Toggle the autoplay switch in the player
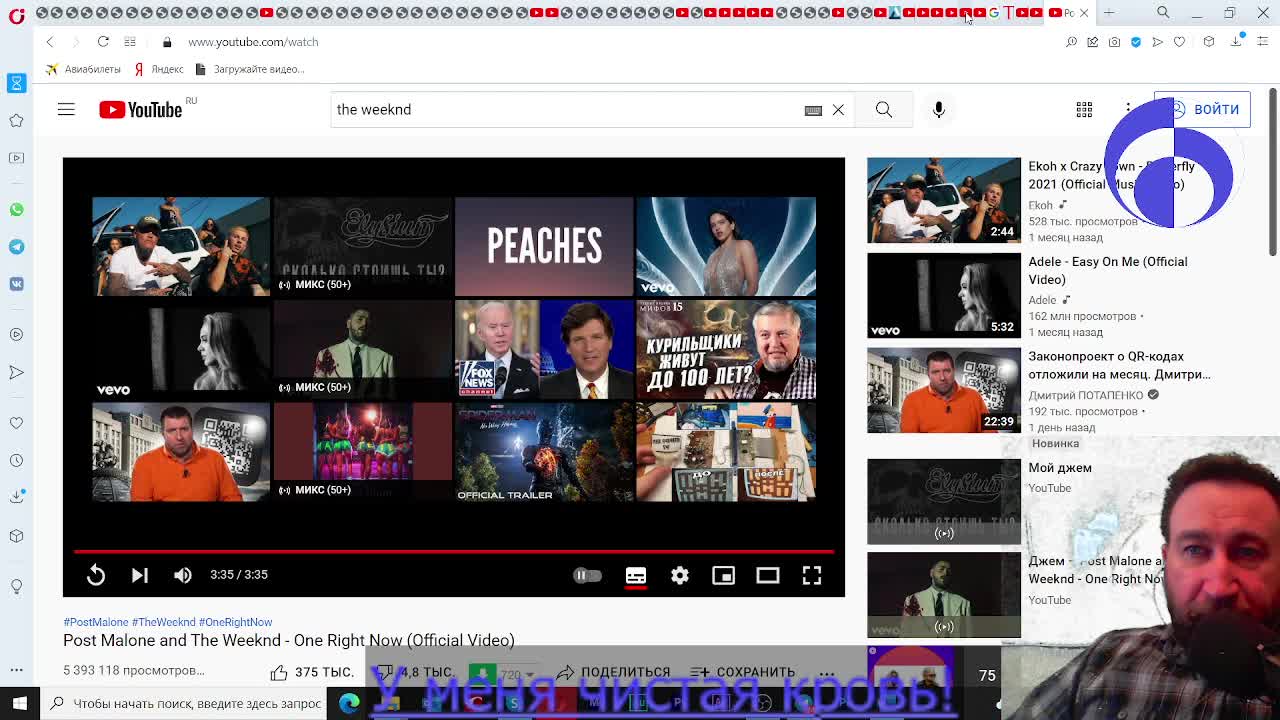This screenshot has width=1280, height=720. coord(587,575)
